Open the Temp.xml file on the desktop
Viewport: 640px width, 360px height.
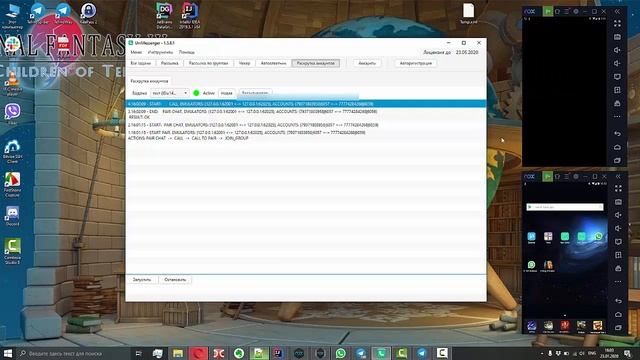tap(468, 13)
